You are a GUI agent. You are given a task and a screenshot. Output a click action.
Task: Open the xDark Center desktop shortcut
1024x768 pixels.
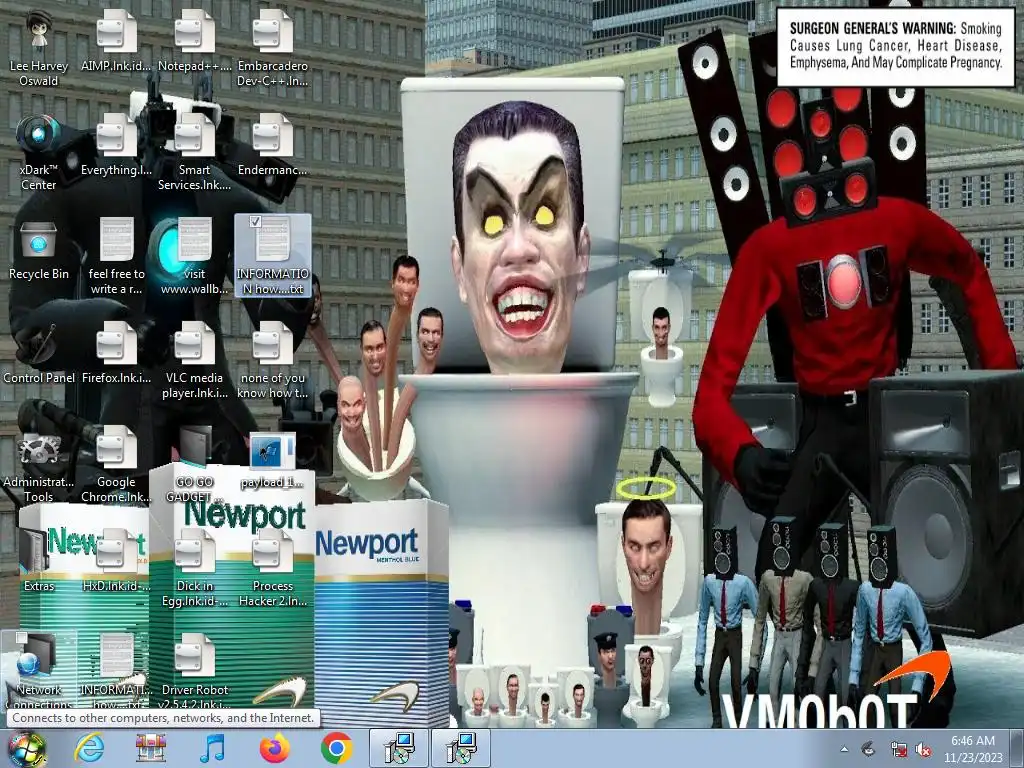(39, 152)
